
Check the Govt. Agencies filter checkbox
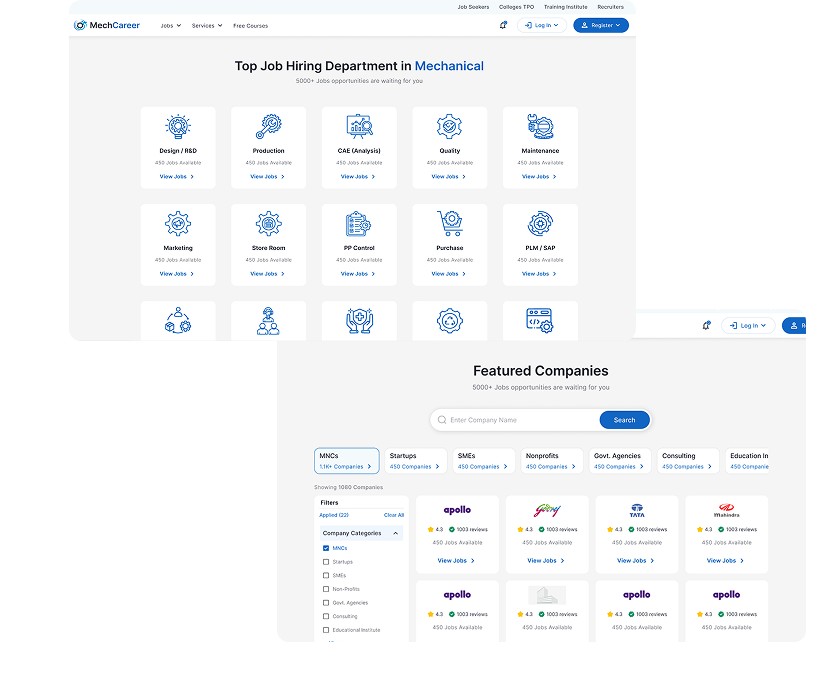pyautogui.click(x=326, y=603)
